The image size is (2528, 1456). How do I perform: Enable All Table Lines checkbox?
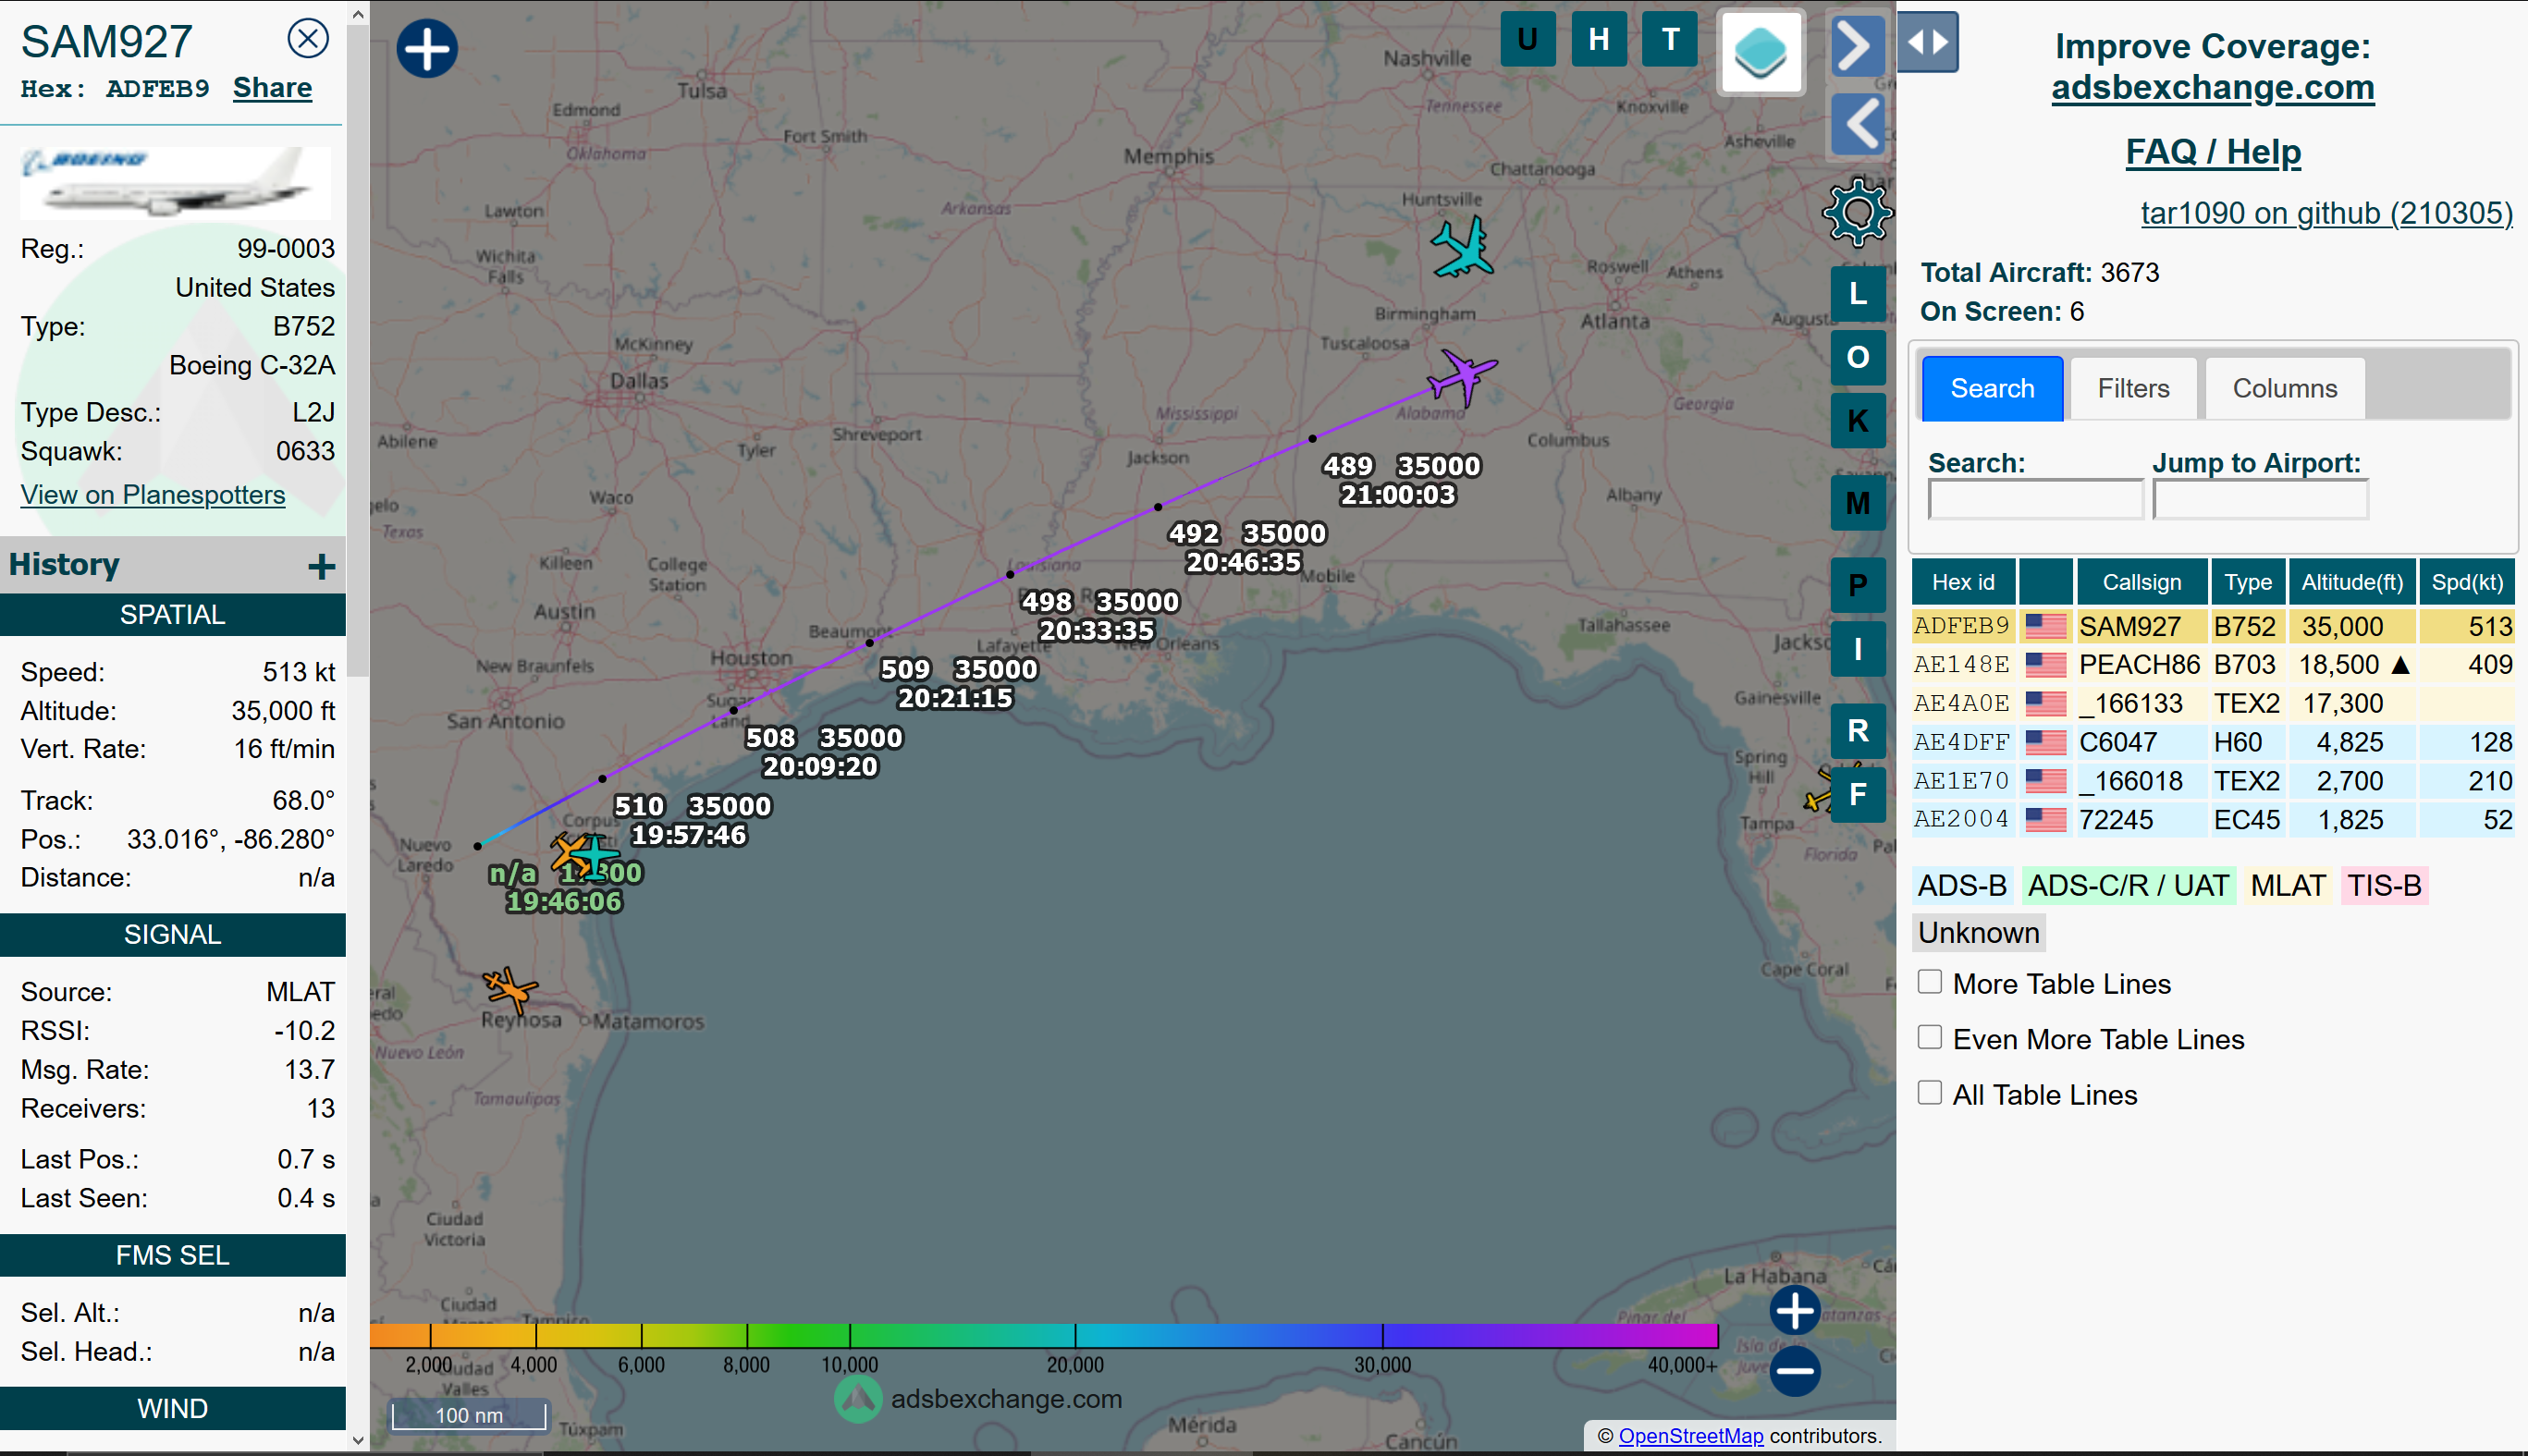pyautogui.click(x=1929, y=1092)
